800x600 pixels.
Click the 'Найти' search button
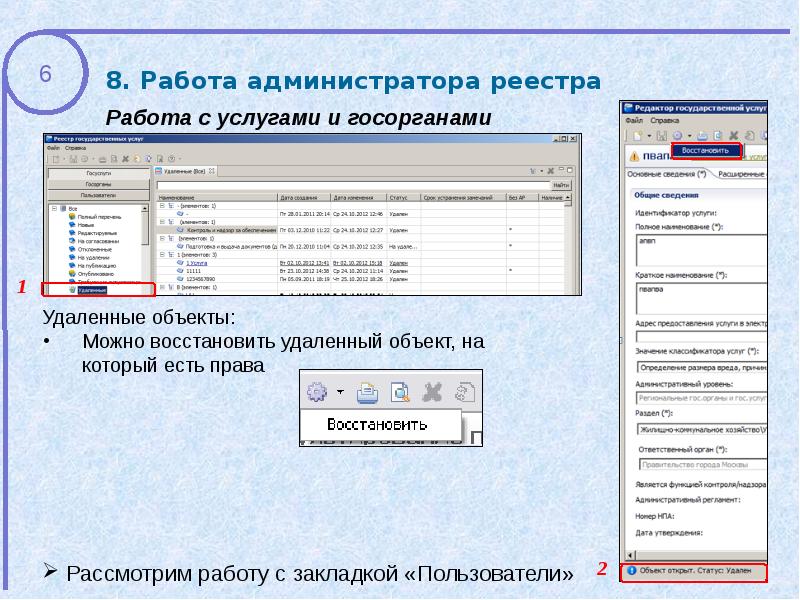(x=560, y=185)
